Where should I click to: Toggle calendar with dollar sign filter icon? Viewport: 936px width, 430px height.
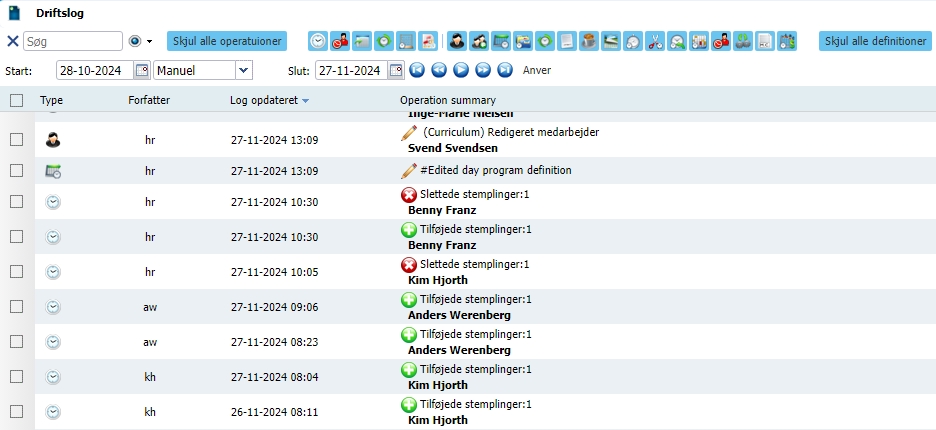pyautogui.click(x=787, y=41)
